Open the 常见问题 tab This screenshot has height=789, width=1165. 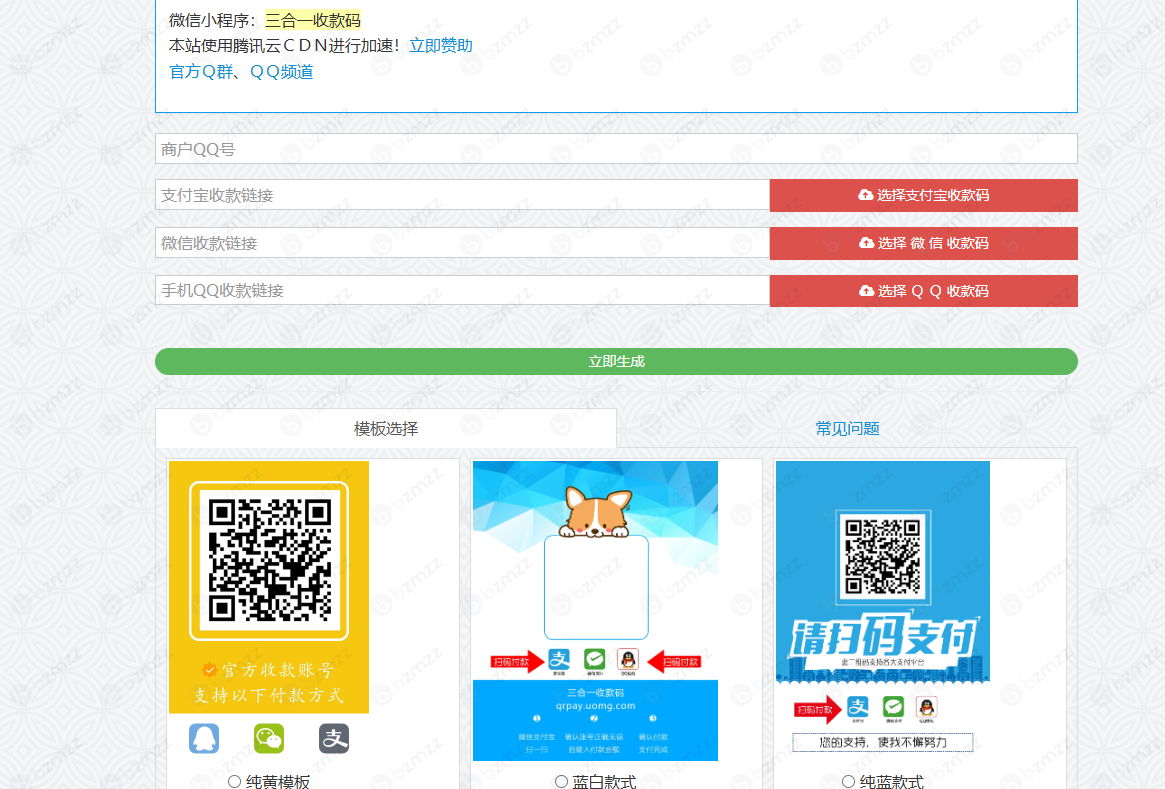click(847, 429)
